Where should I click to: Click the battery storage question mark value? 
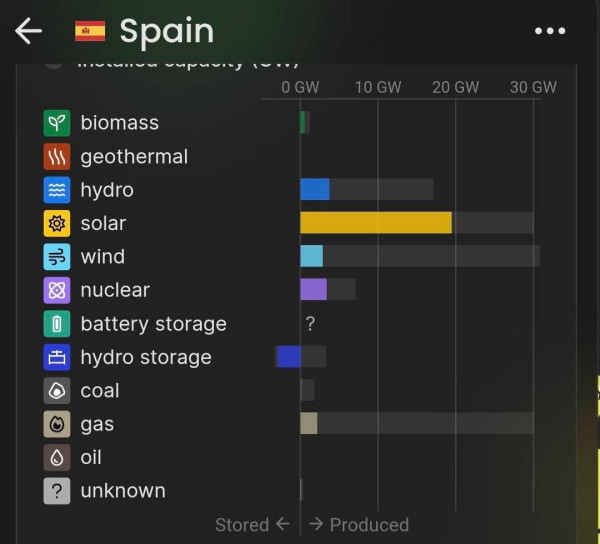coord(310,324)
